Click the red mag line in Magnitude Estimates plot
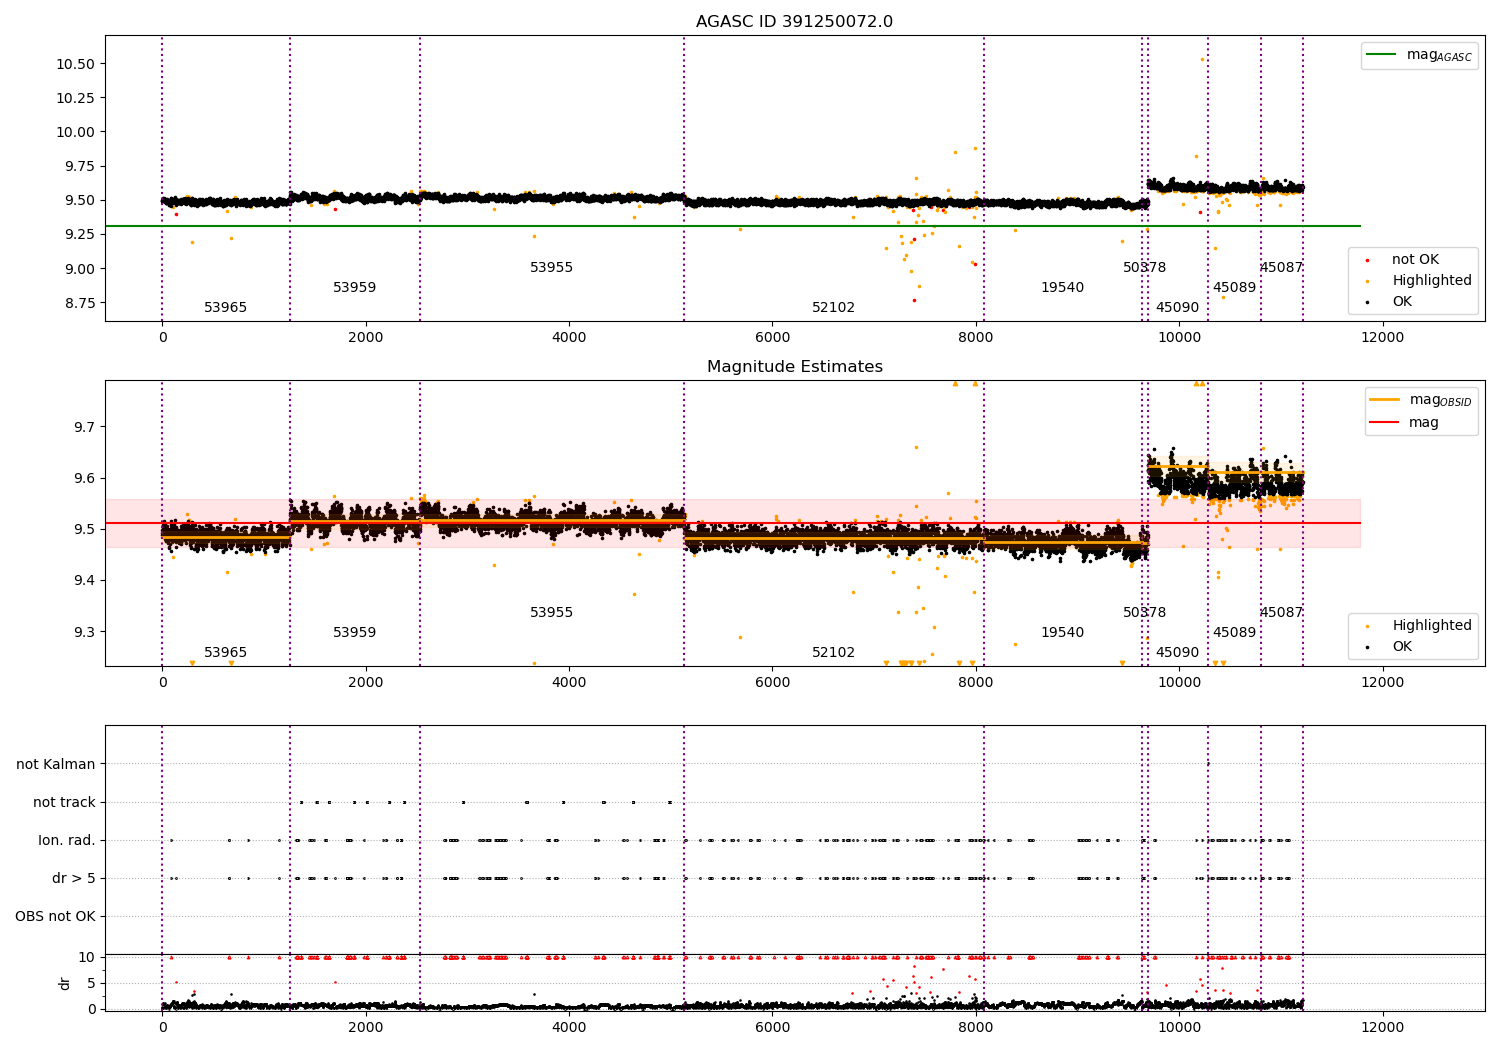1500x1050 pixels. click(x=733, y=523)
